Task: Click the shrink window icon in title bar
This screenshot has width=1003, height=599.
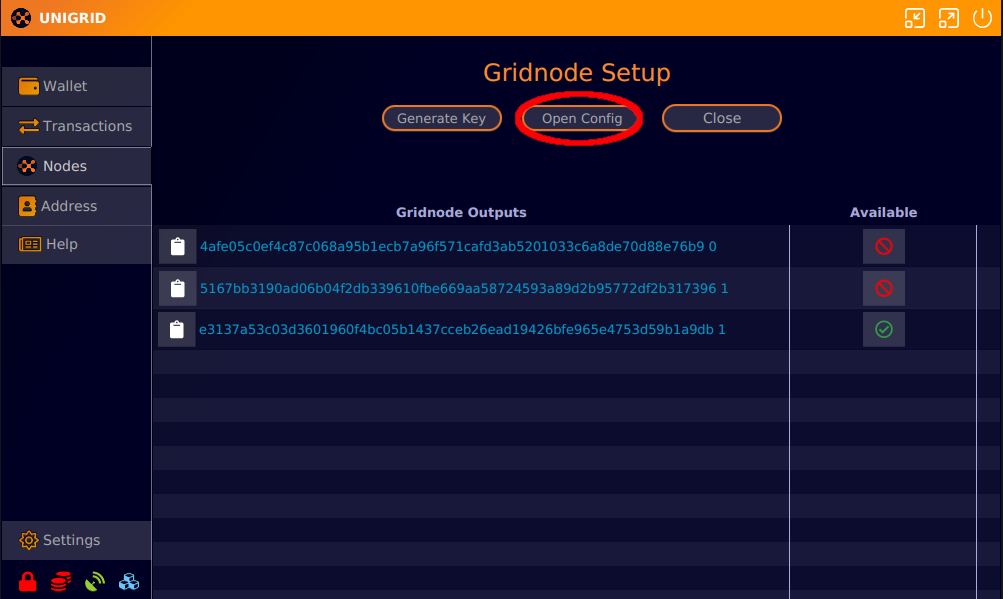Action: (915, 18)
